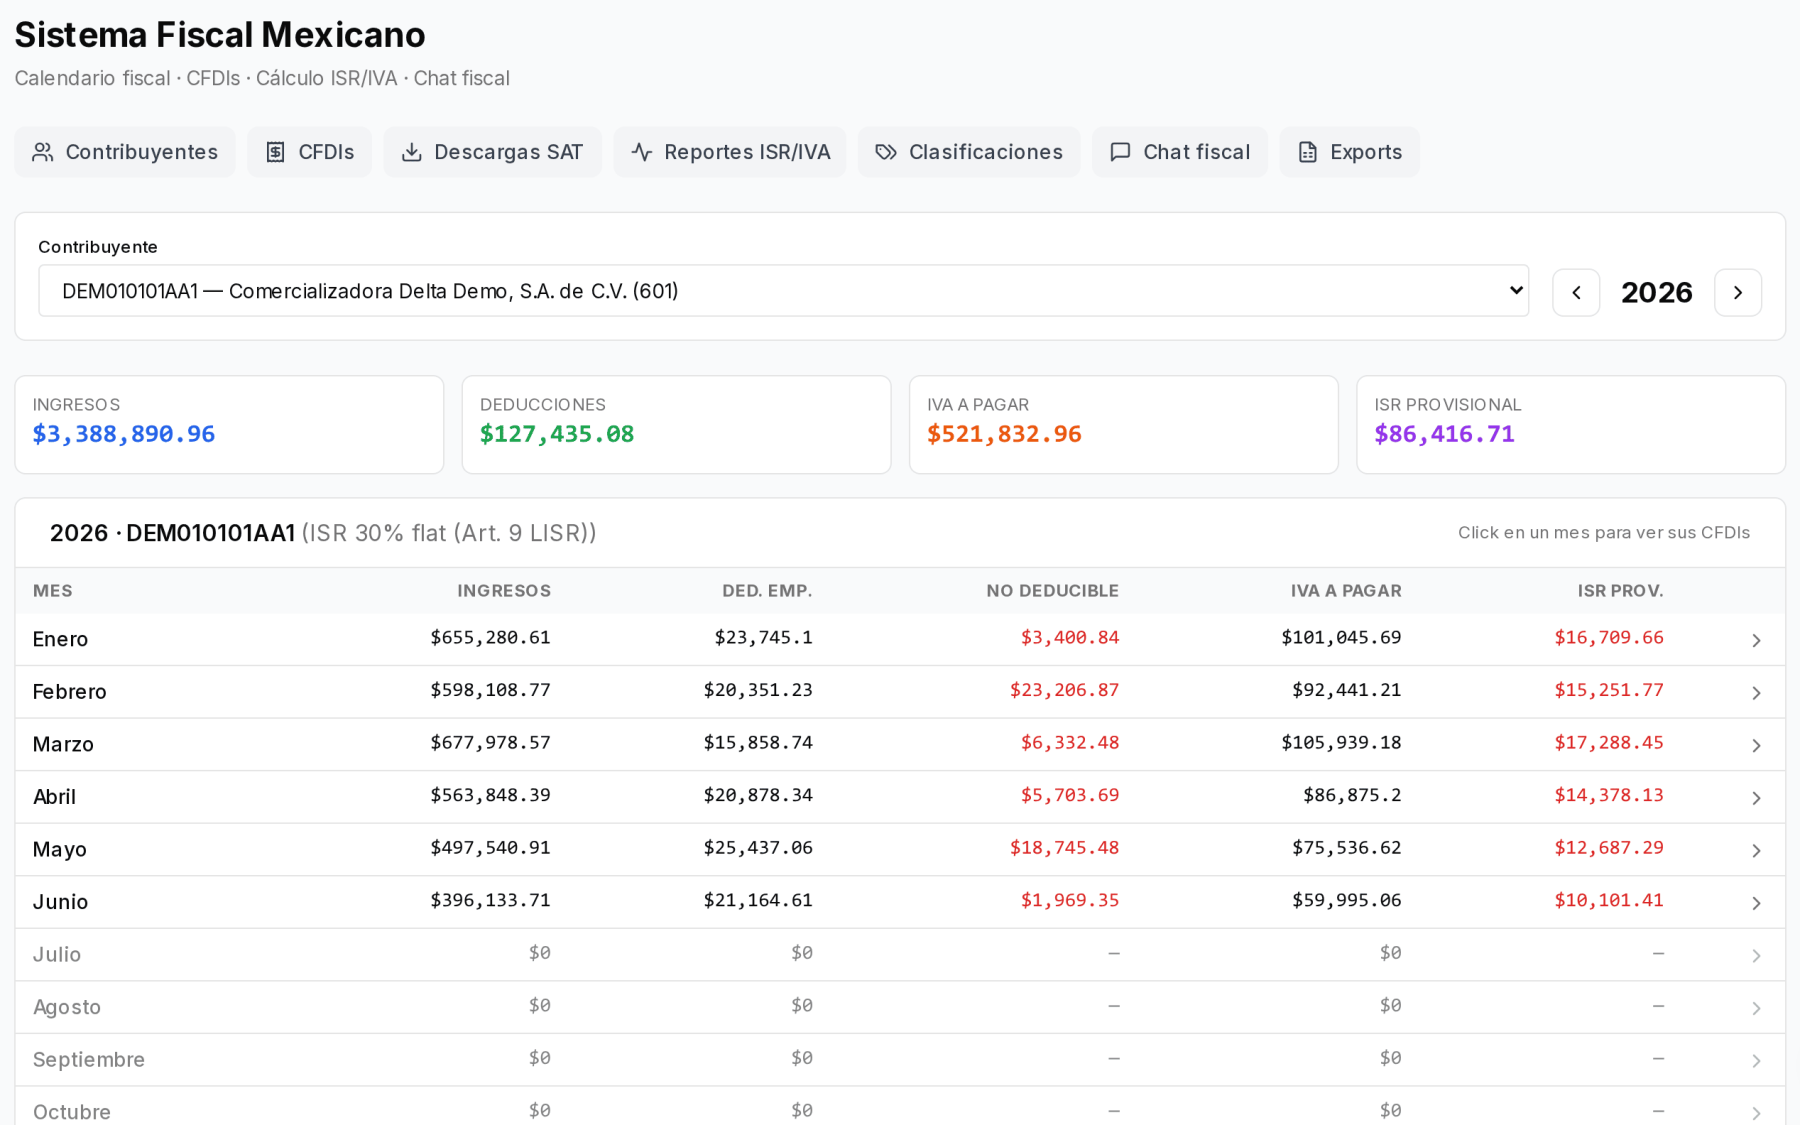
Task: Select the Marzo month name
Action: 63,744
